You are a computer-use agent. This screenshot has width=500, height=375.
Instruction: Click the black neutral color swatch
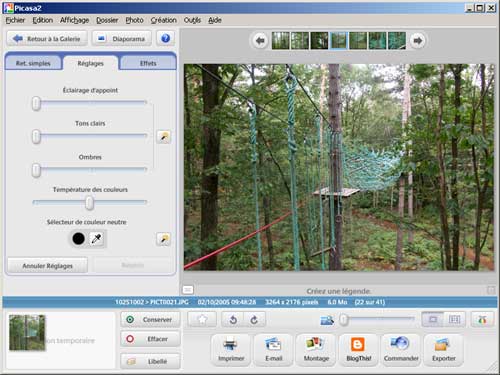click(x=78, y=239)
